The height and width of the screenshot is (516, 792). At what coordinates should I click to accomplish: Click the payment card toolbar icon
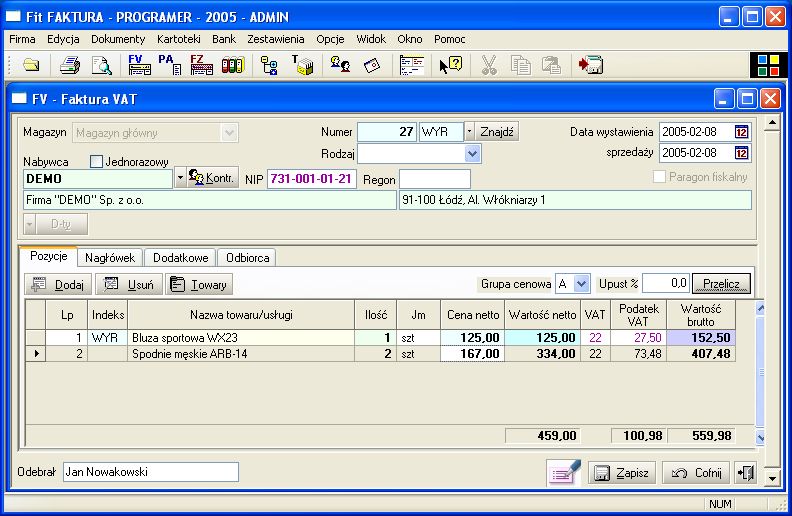tap(372, 65)
